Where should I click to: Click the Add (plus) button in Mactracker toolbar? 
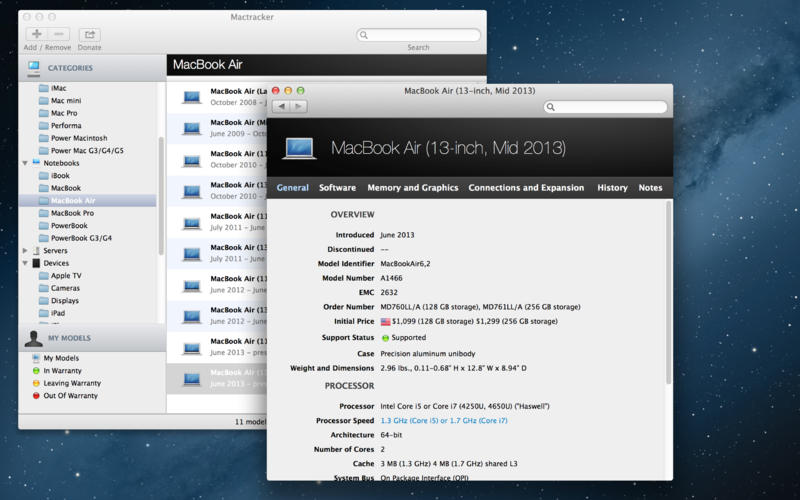coord(37,34)
